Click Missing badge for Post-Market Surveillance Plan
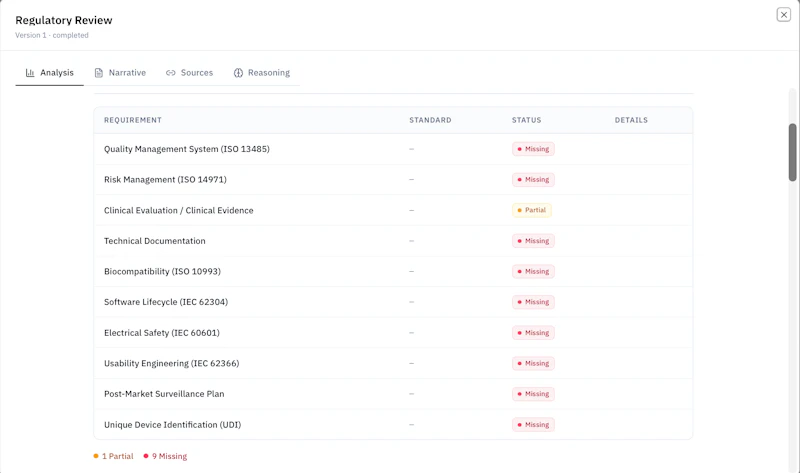Image resolution: width=800 pixels, height=473 pixels. coord(533,394)
